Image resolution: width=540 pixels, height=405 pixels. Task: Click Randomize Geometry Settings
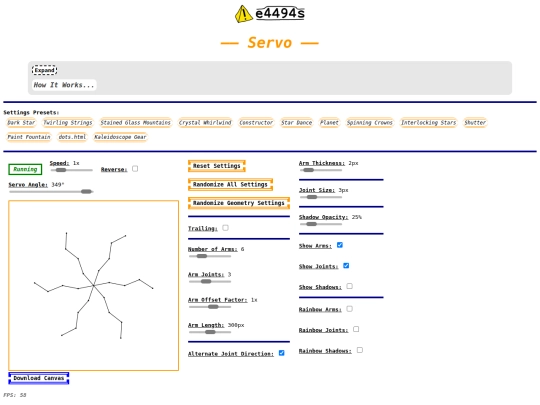(239, 203)
